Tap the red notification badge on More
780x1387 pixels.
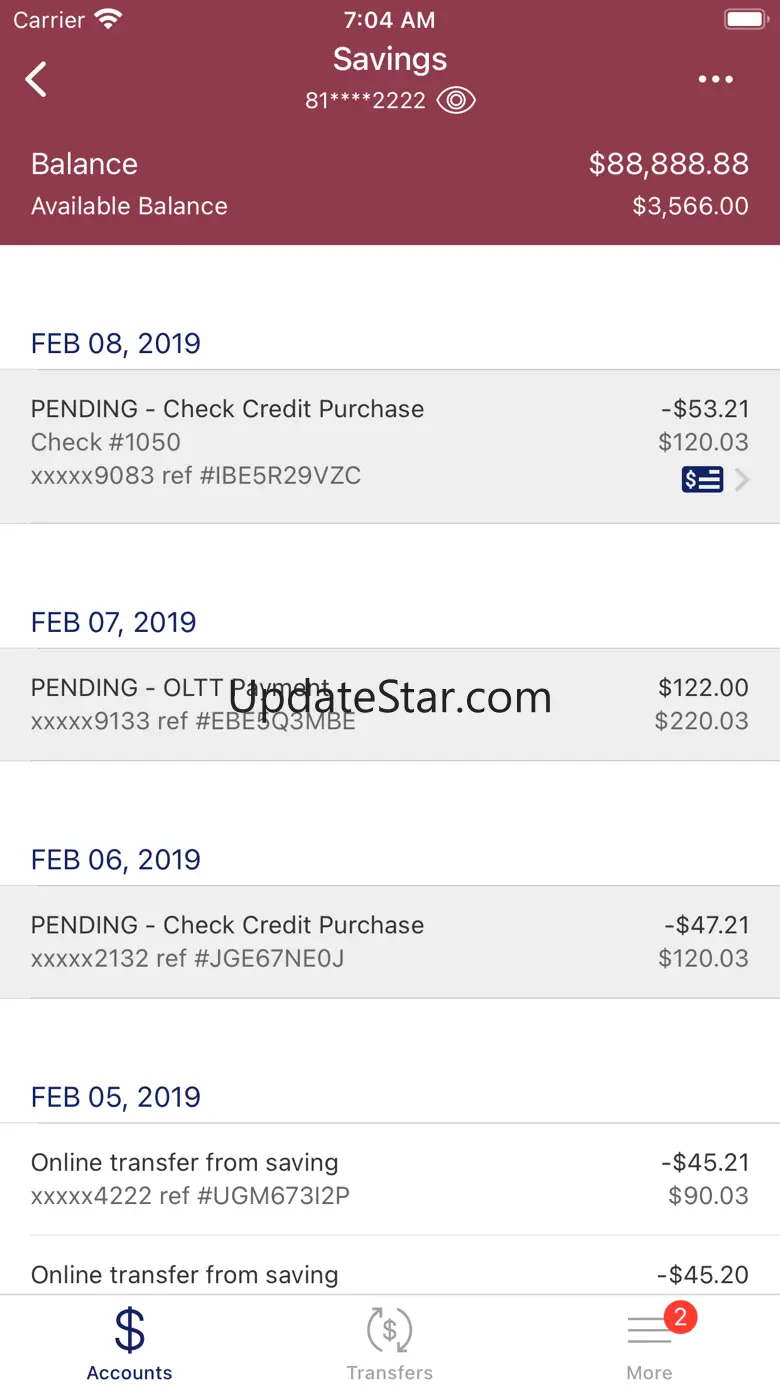[680, 1317]
